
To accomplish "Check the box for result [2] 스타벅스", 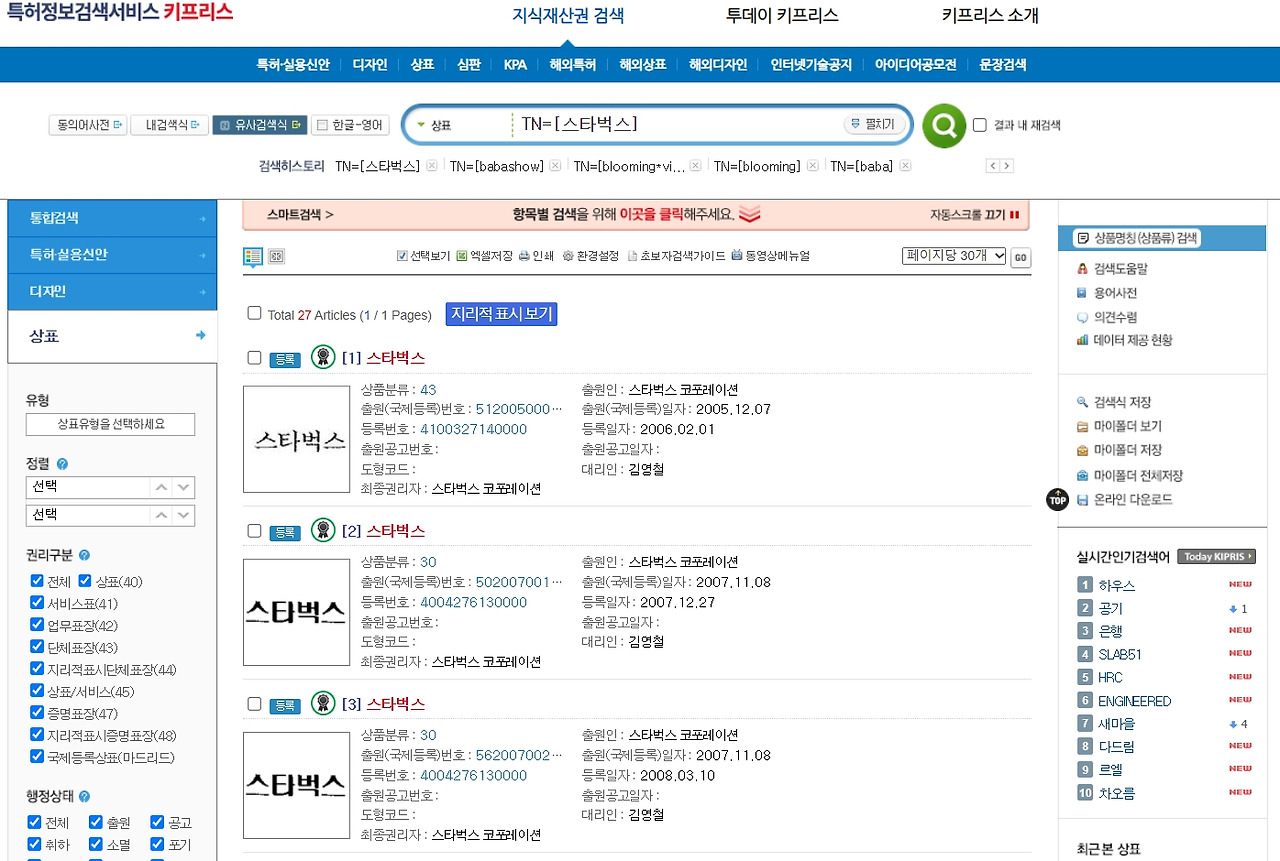I will click(254, 531).
